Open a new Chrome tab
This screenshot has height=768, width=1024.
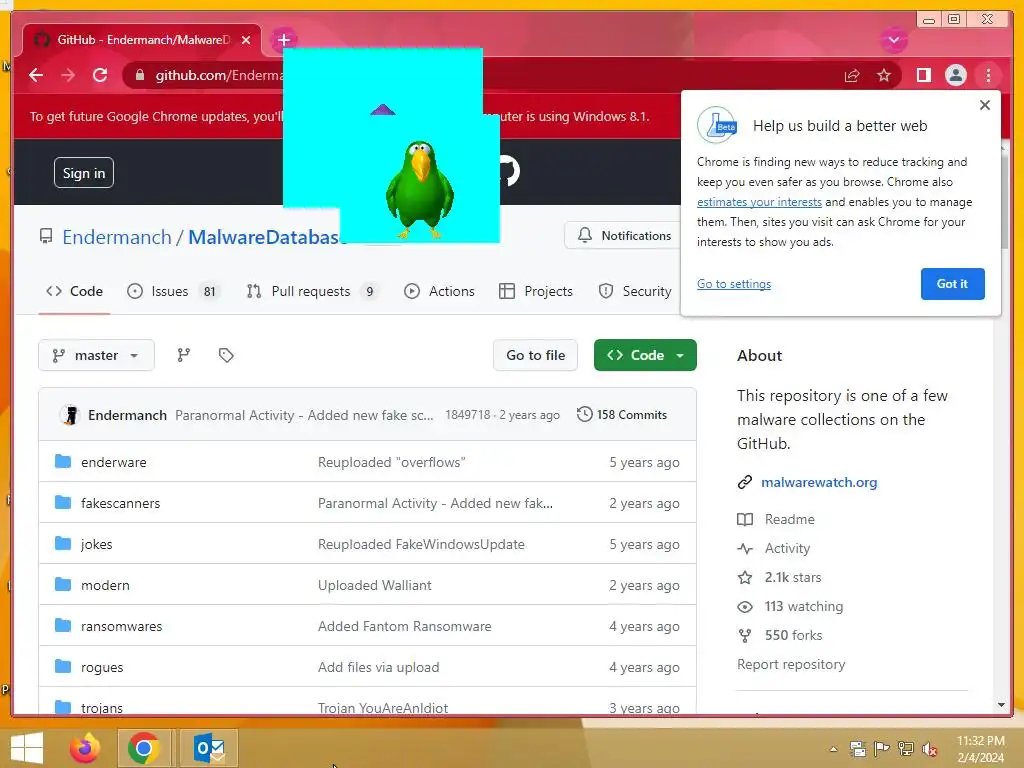[283, 40]
